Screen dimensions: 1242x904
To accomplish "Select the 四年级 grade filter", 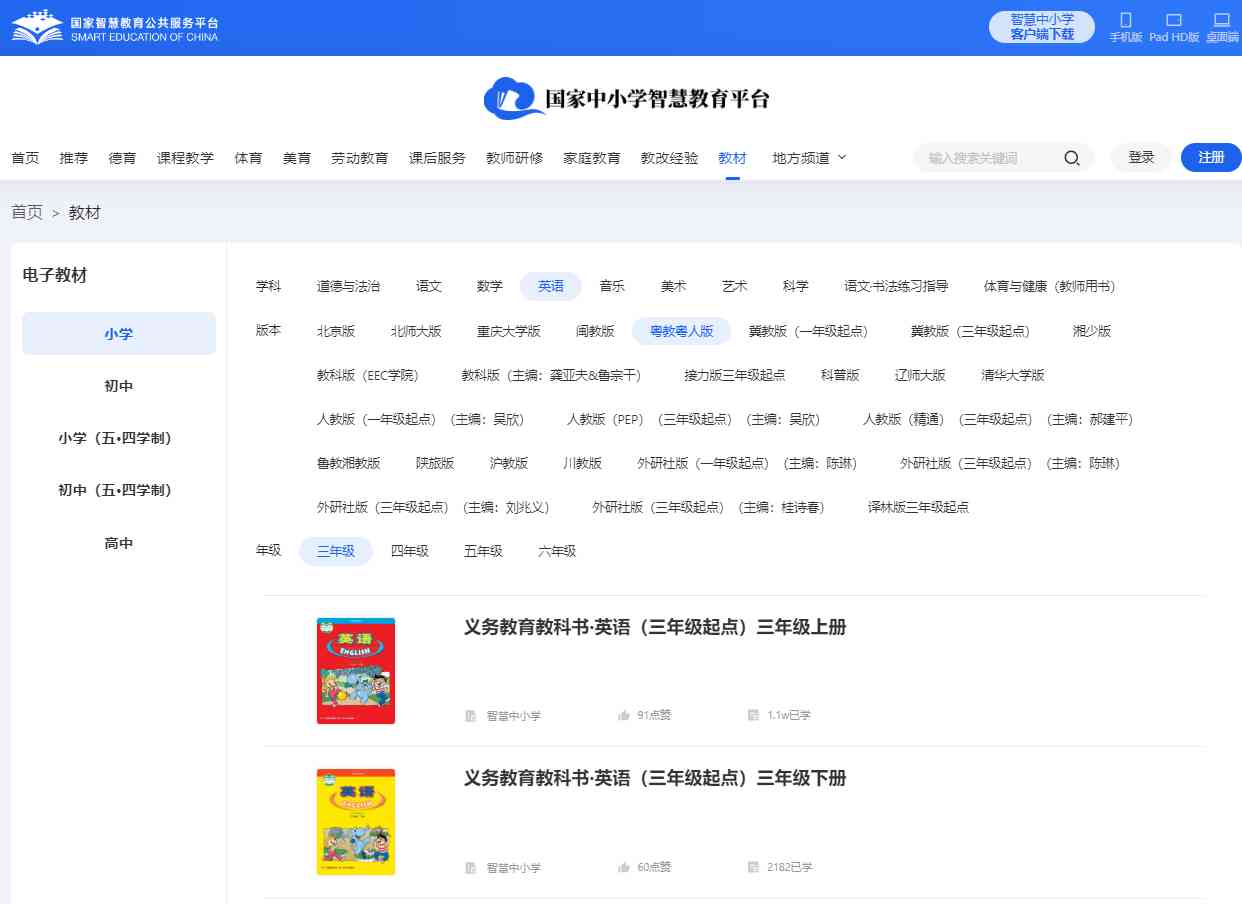I will [410, 551].
